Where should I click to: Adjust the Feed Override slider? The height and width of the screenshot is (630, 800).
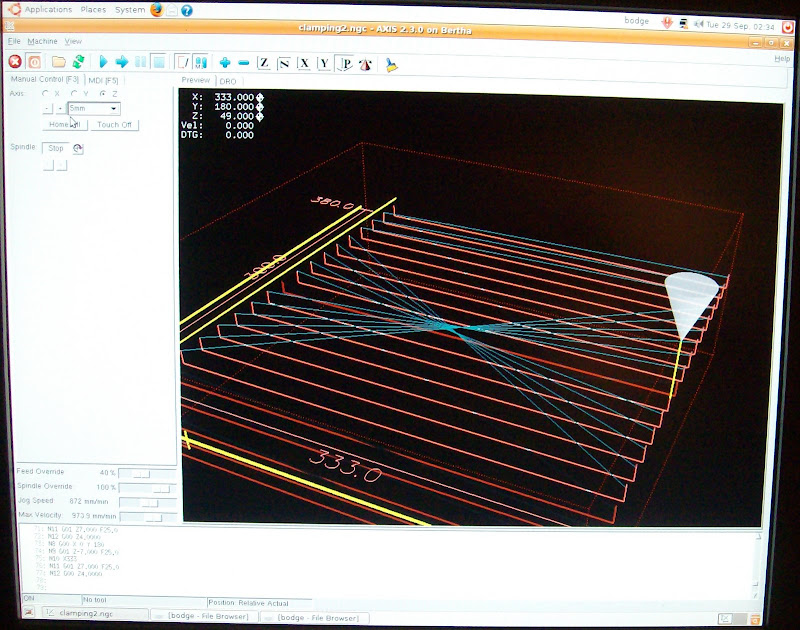click(x=140, y=473)
